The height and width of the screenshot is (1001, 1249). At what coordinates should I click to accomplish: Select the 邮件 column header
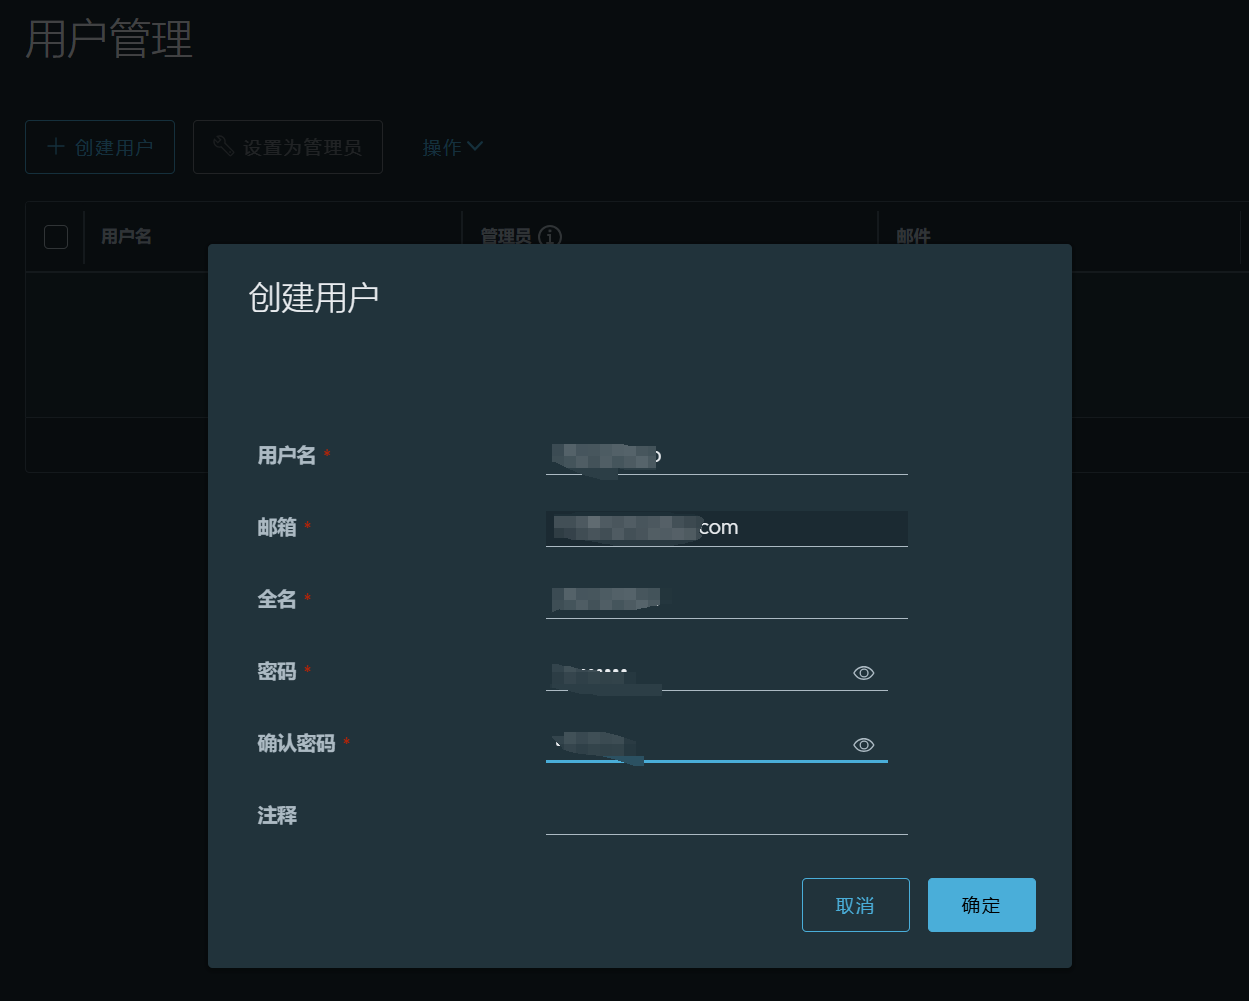point(913,237)
